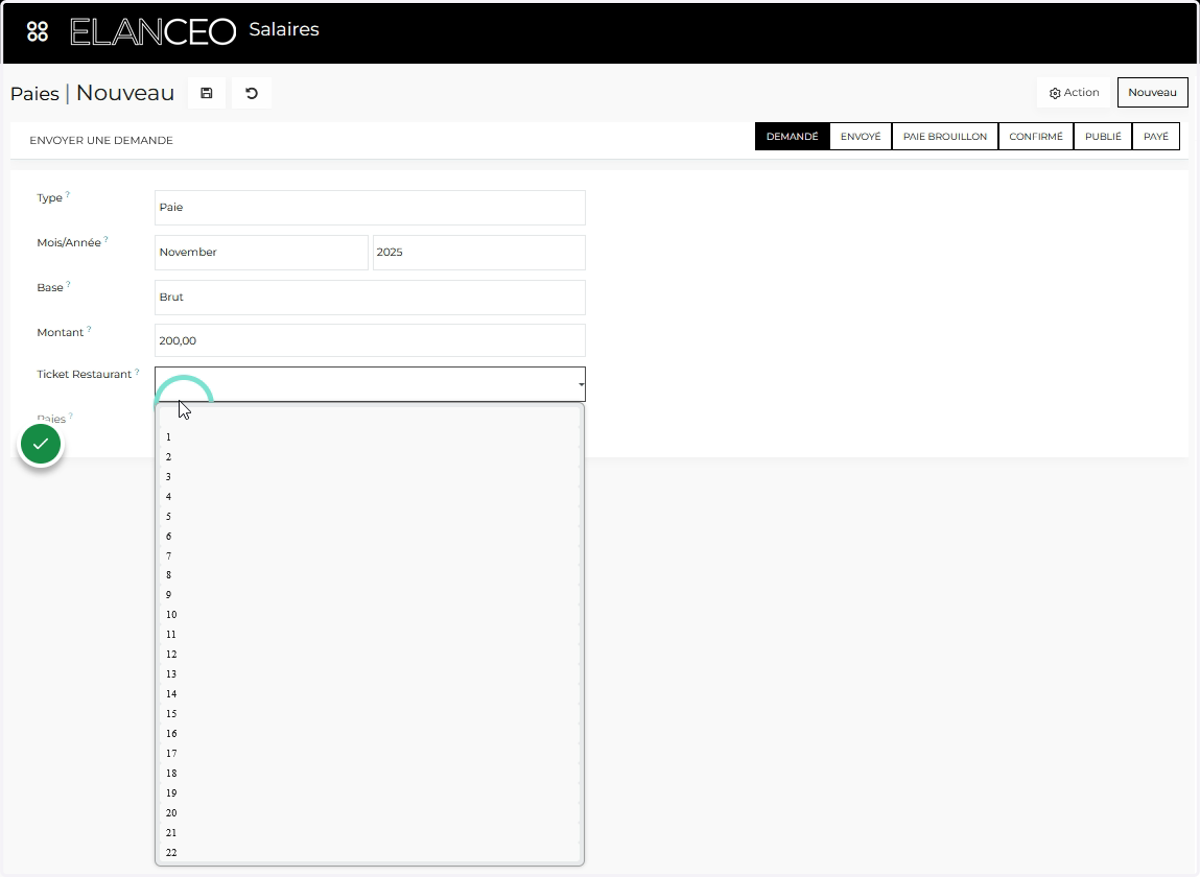The height and width of the screenshot is (877, 1200).
Task: Choose option 16 in the list
Action: click(370, 734)
